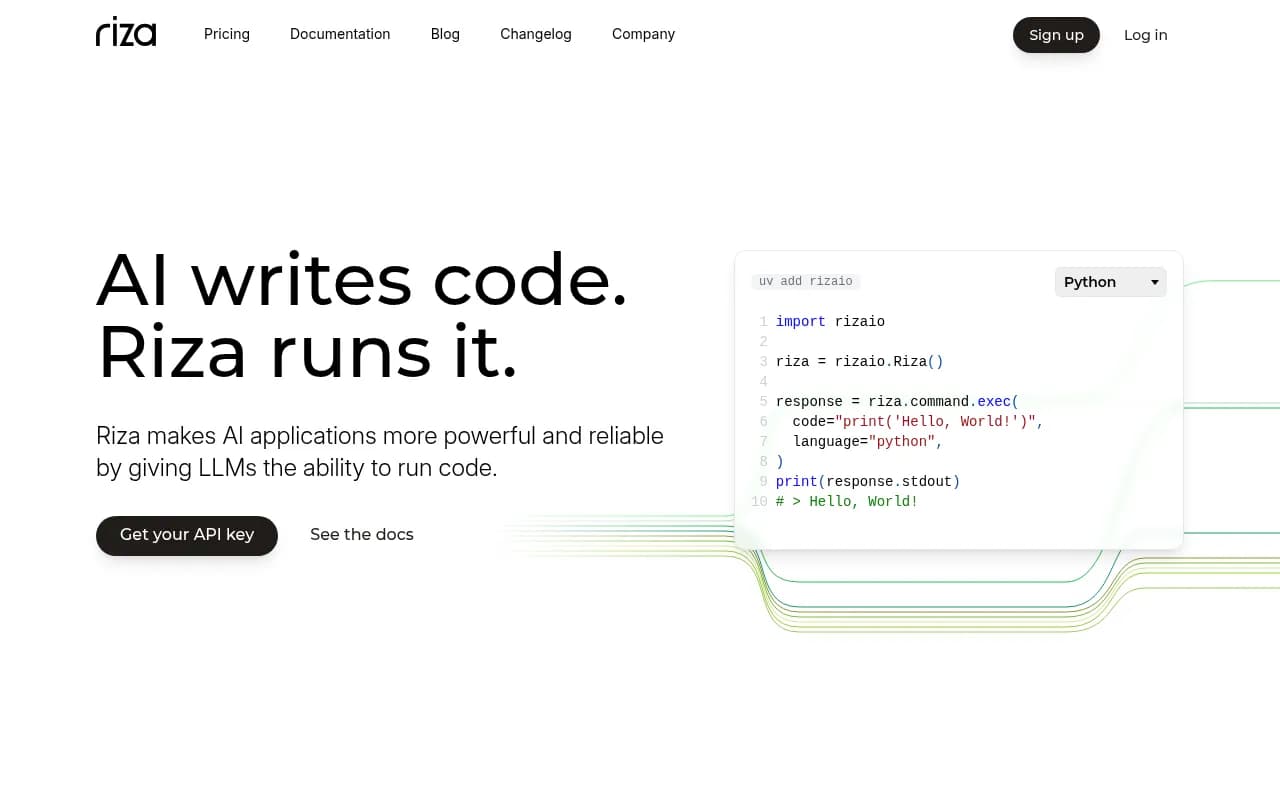
Task: Select Log in link
Action: pyautogui.click(x=1146, y=35)
